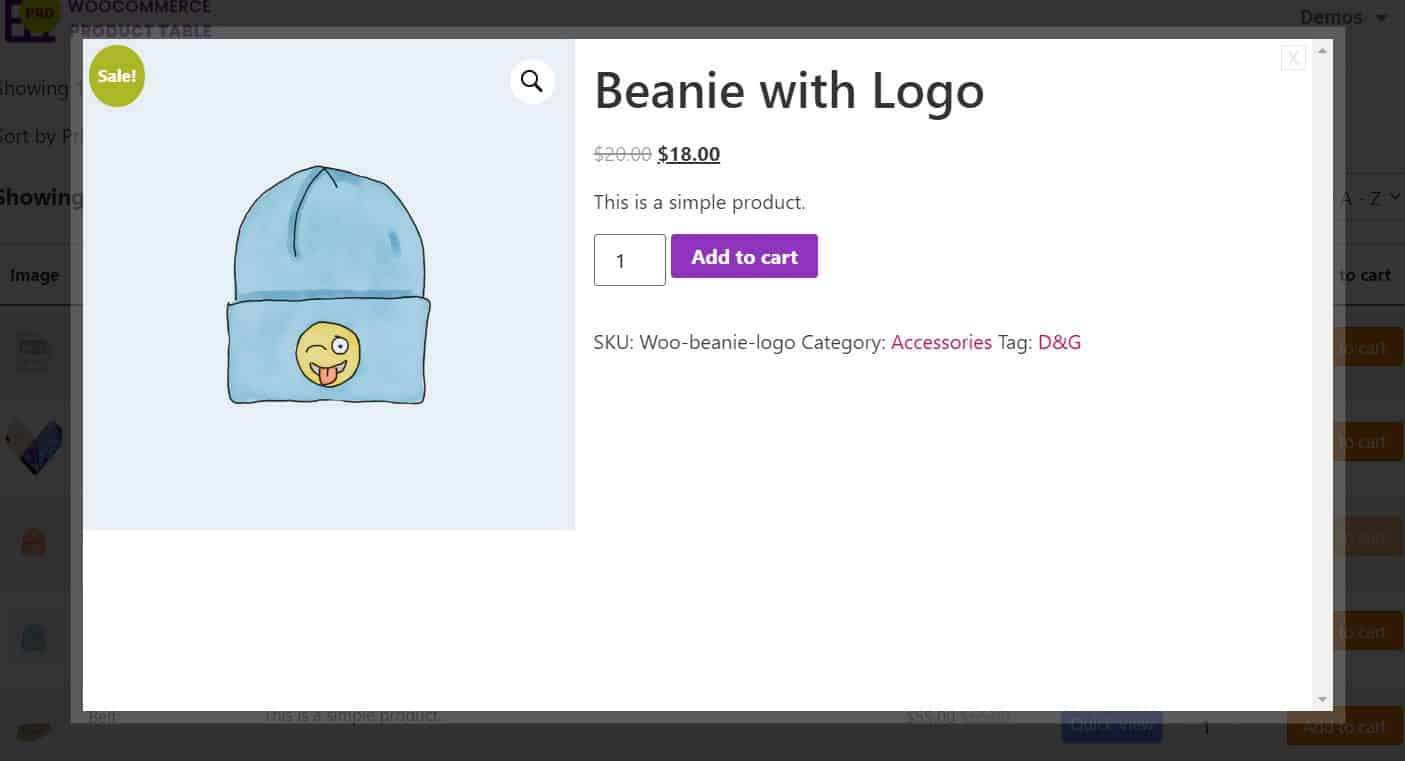Click the green Sale! badge
Image resolution: width=1405 pixels, height=761 pixels.
116,75
